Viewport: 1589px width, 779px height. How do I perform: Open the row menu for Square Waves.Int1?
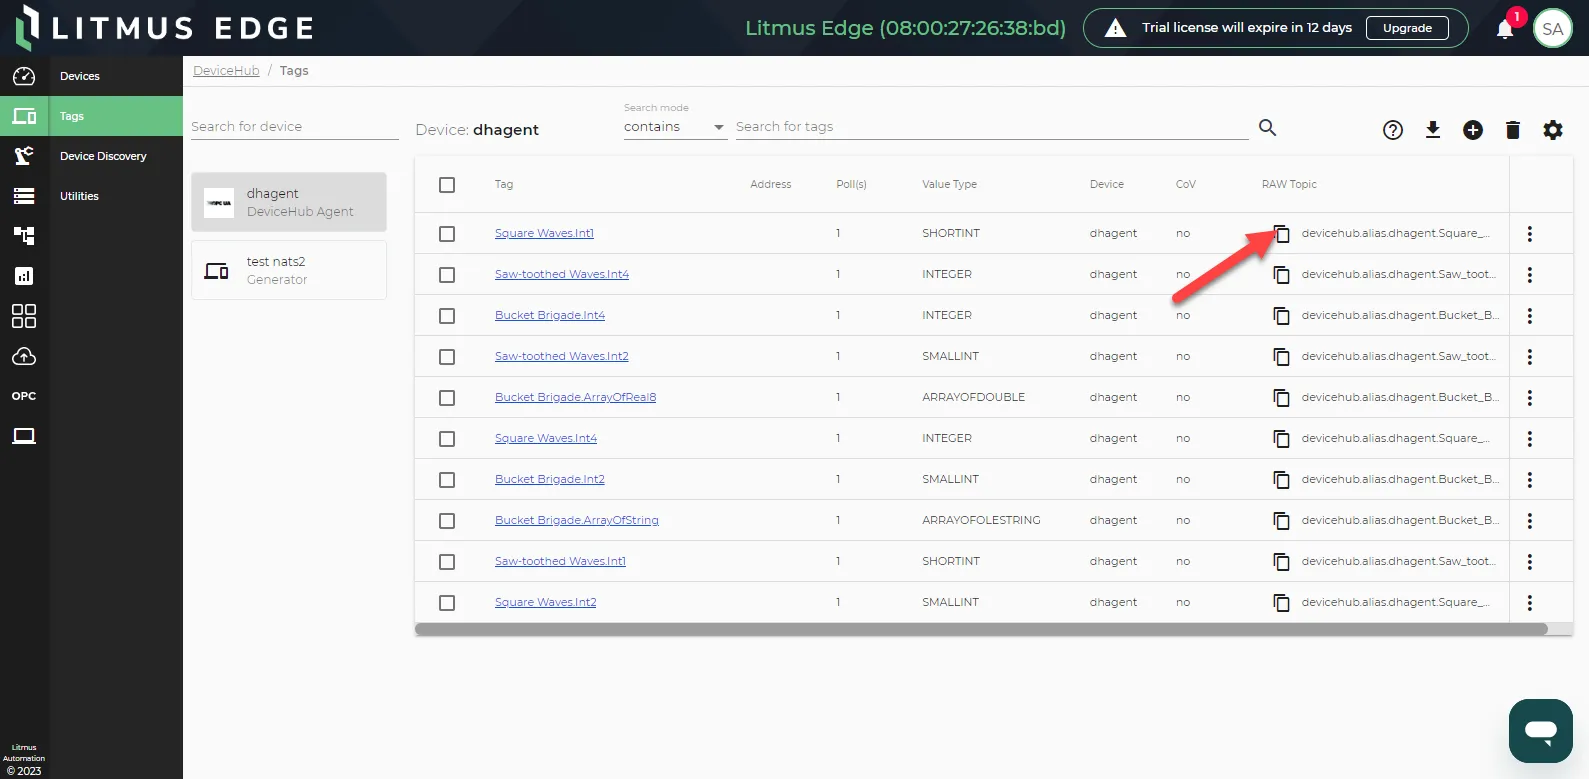coord(1529,234)
